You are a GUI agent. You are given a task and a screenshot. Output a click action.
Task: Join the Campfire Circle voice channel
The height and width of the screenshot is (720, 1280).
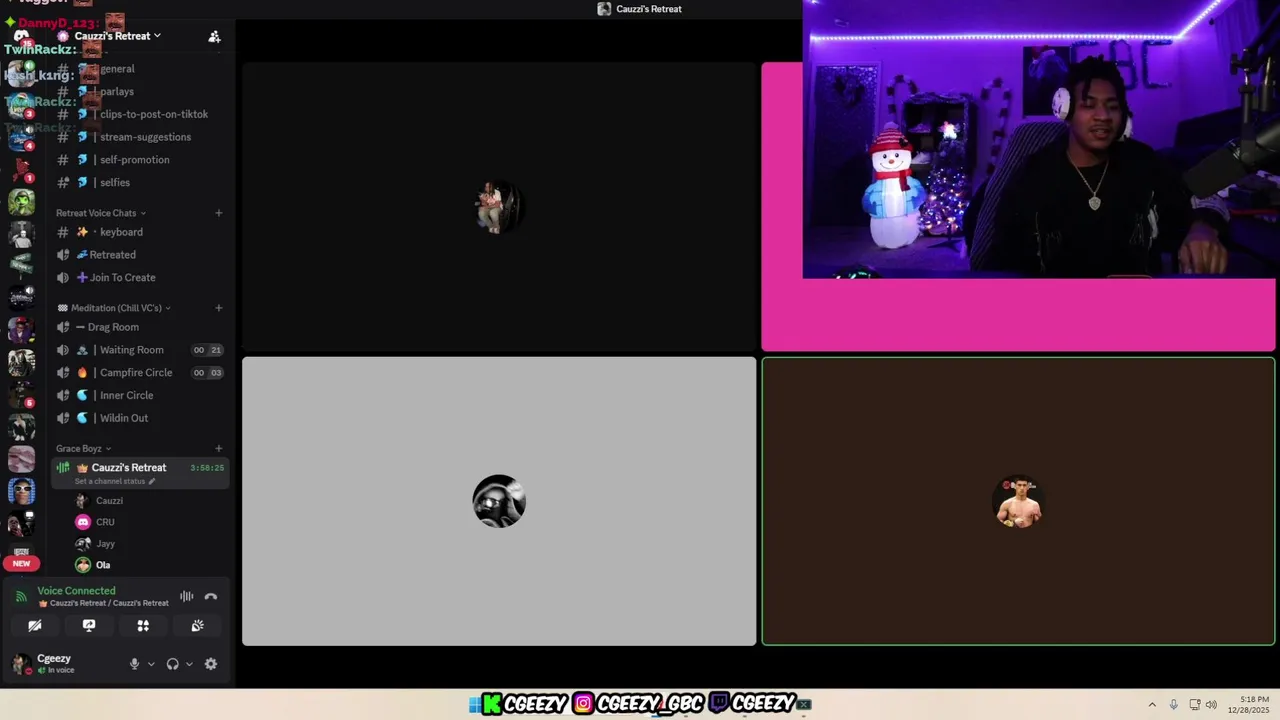tap(140, 373)
